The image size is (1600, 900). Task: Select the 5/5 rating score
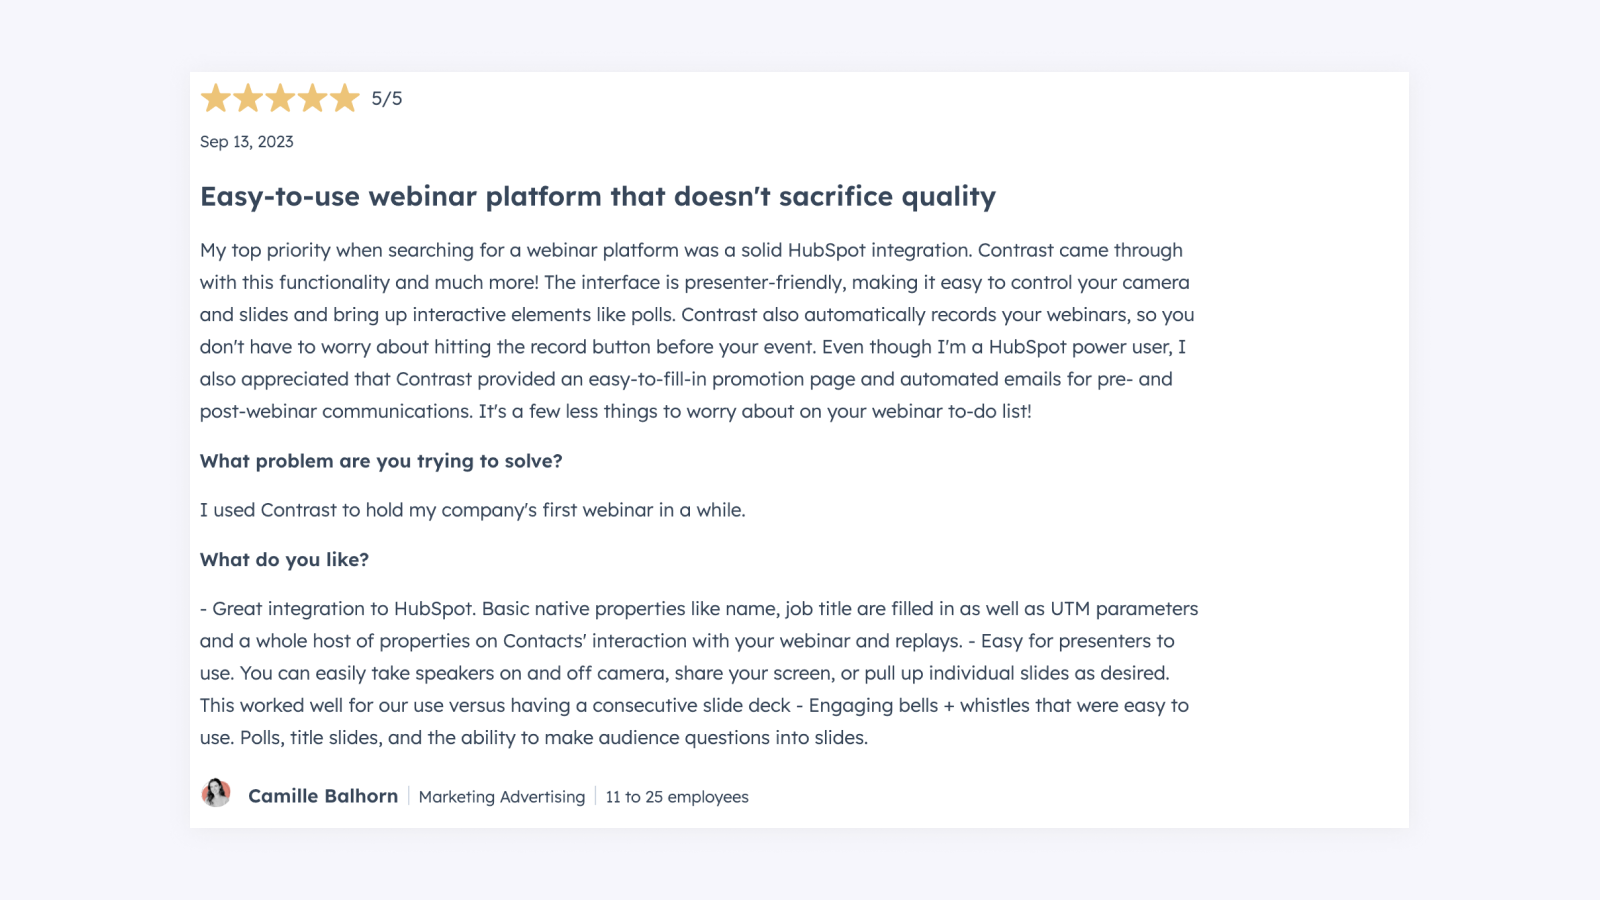pos(387,98)
